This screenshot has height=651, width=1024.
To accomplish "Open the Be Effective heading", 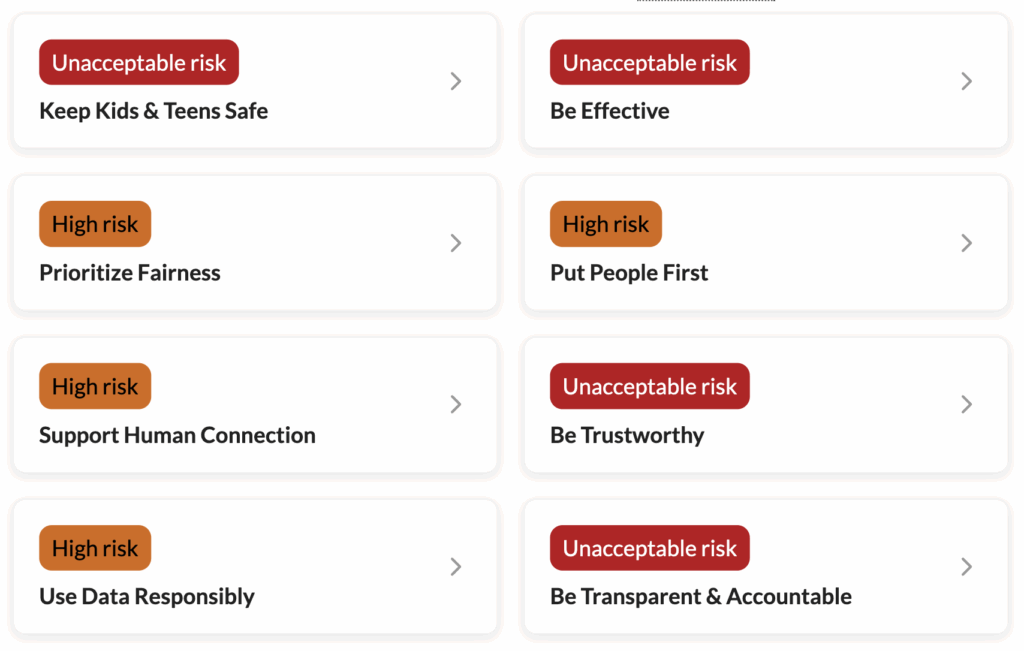I will point(609,111).
